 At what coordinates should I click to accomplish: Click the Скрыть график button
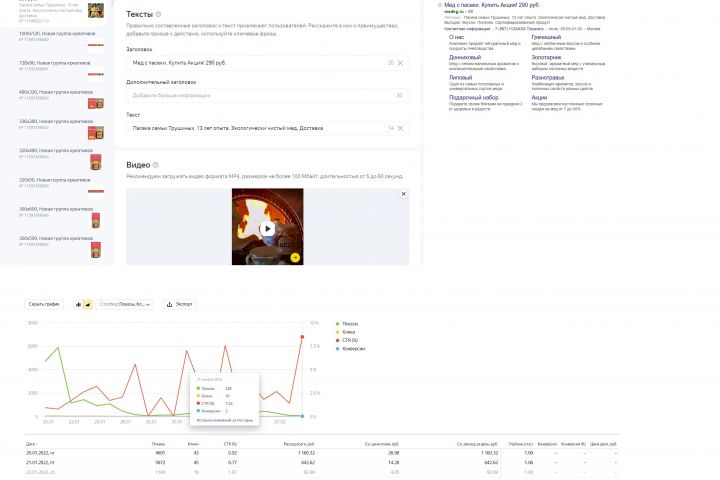(x=44, y=304)
